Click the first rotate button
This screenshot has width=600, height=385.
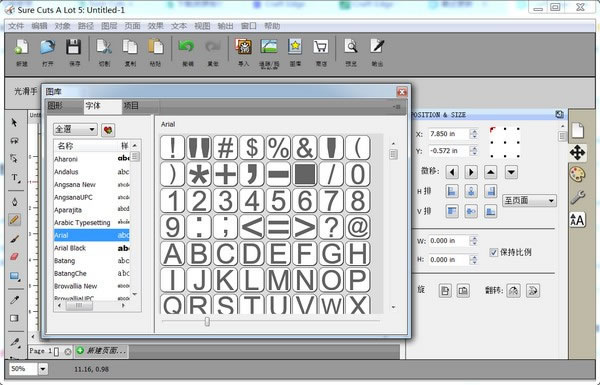pos(445,291)
